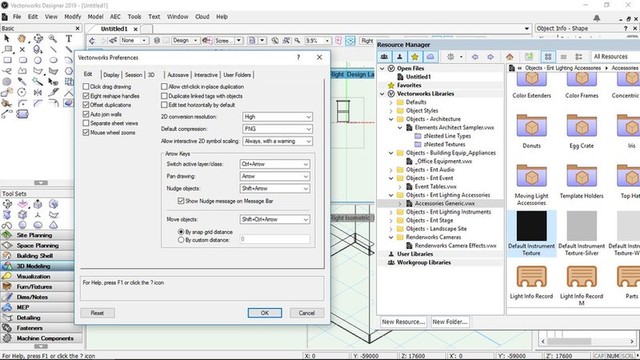Switch to Display tab in Preferences

[x=111, y=75]
